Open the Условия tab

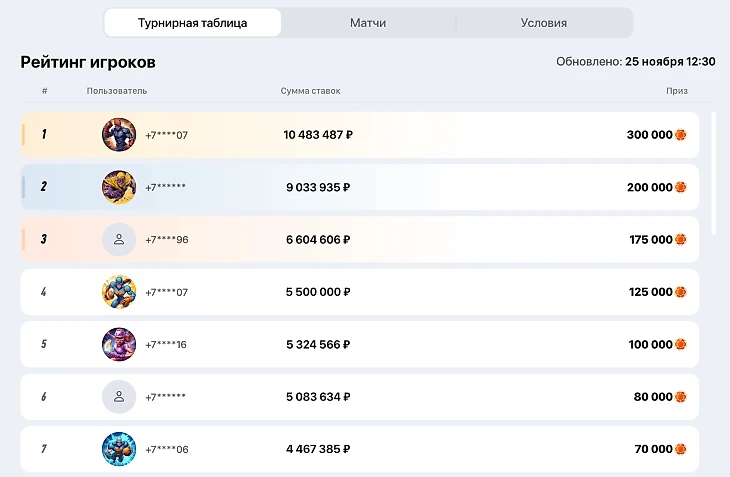coord(544,23)
